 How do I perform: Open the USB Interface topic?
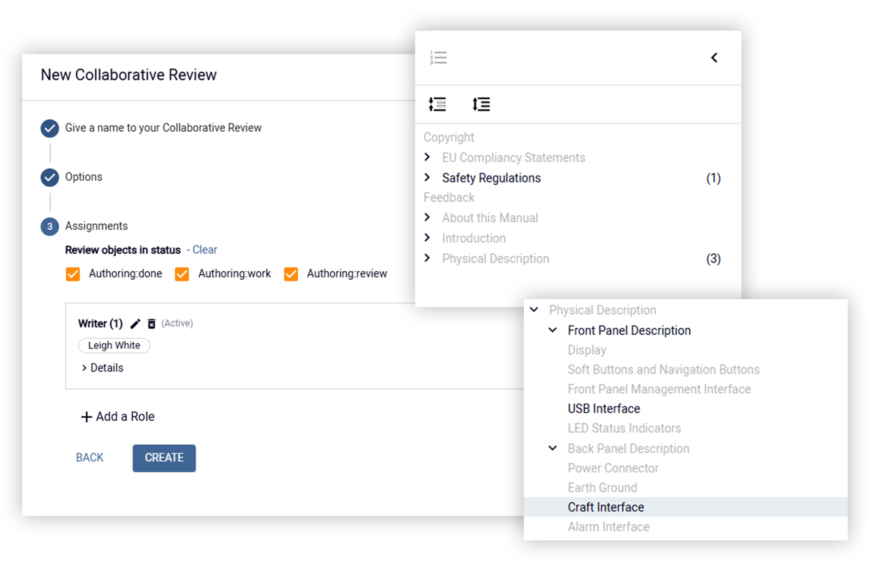604,409
